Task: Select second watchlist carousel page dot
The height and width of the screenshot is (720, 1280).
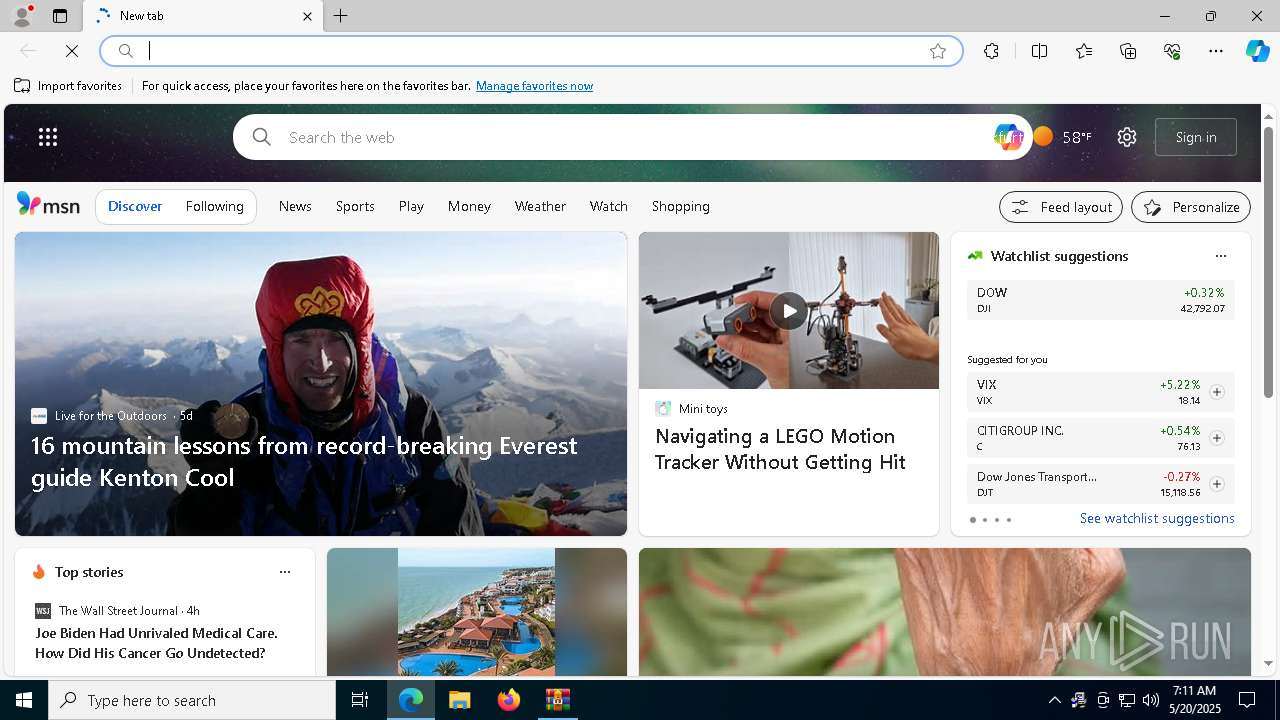Action: (985, 520)
